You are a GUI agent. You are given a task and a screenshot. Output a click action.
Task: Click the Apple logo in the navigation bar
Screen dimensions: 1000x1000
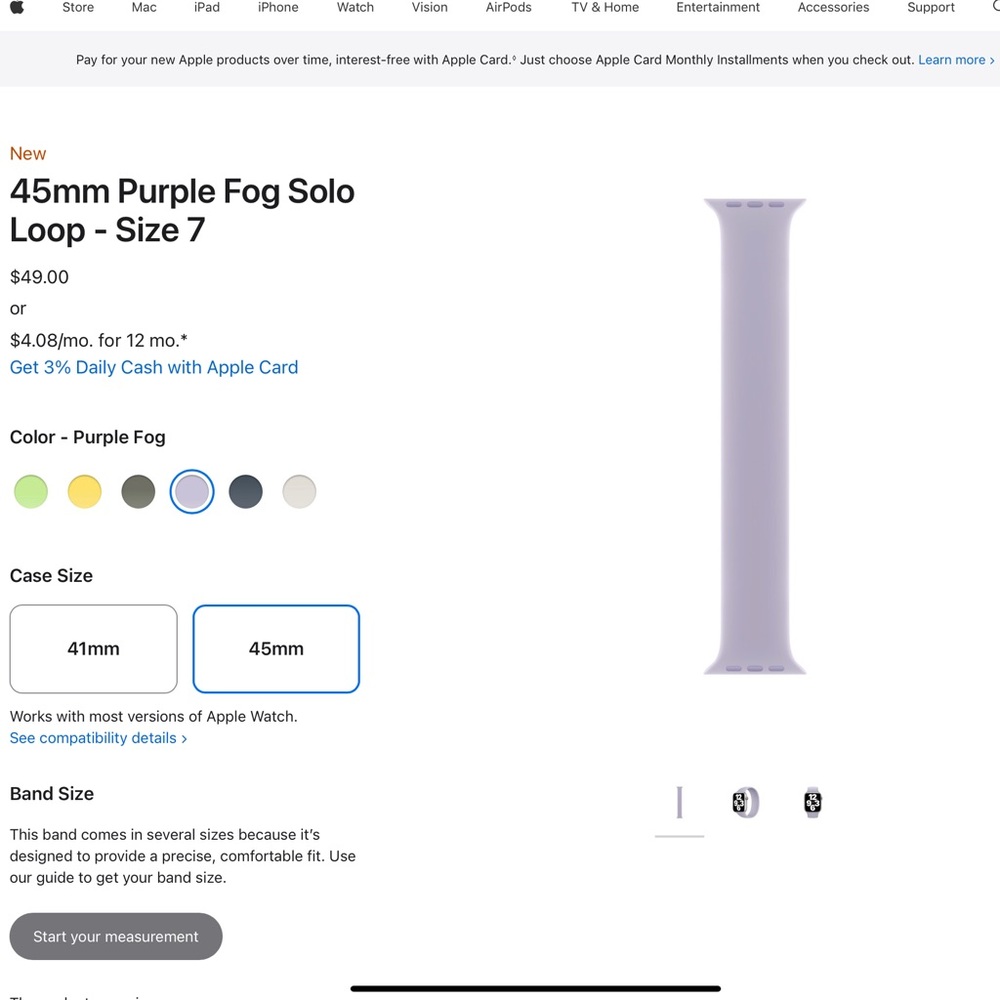click(x=15, y=7)
